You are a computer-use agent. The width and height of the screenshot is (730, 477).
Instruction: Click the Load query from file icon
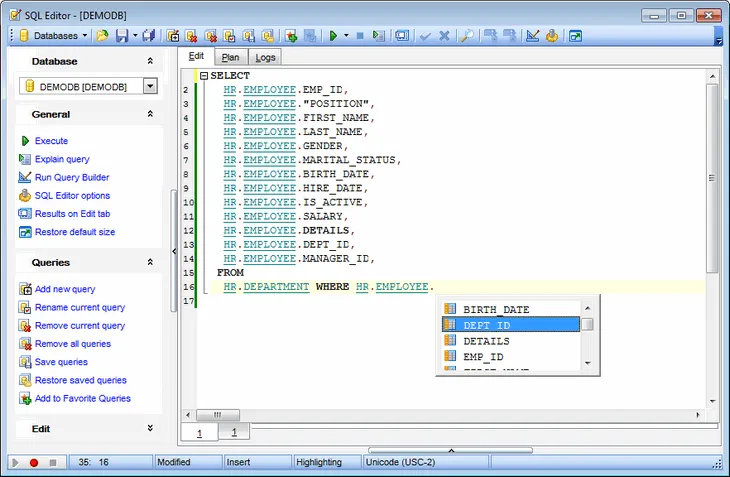coord(102,36)
